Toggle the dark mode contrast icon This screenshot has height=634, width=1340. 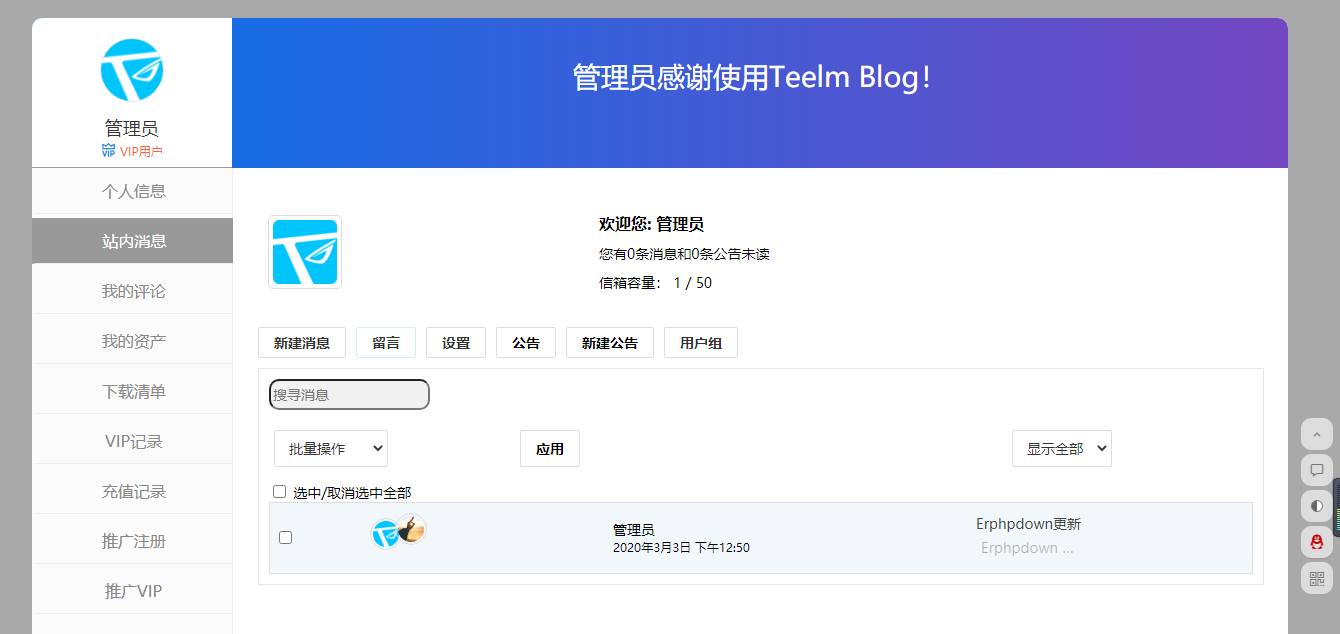(1316, 506)
